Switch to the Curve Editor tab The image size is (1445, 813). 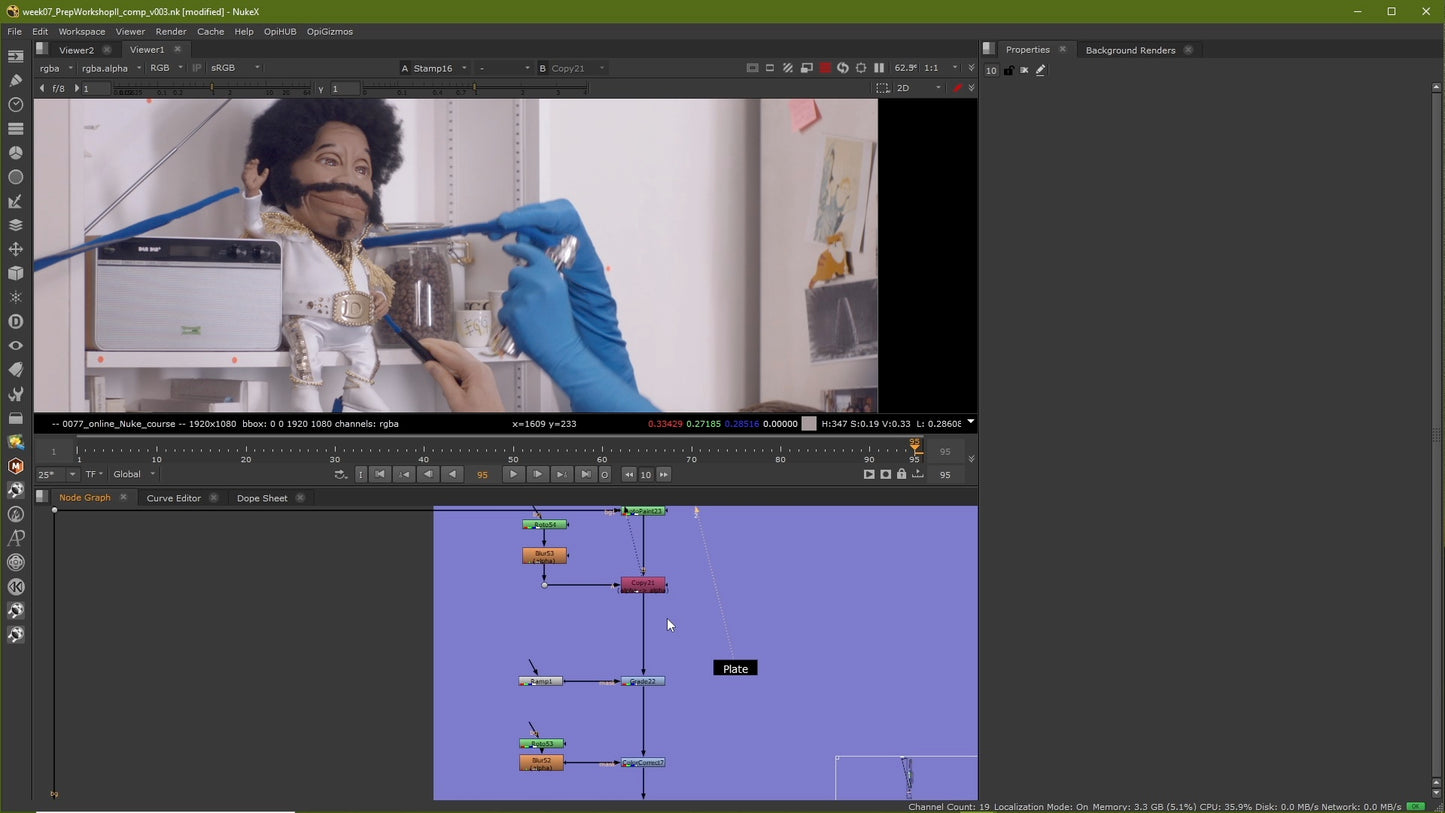pos(174,498)
